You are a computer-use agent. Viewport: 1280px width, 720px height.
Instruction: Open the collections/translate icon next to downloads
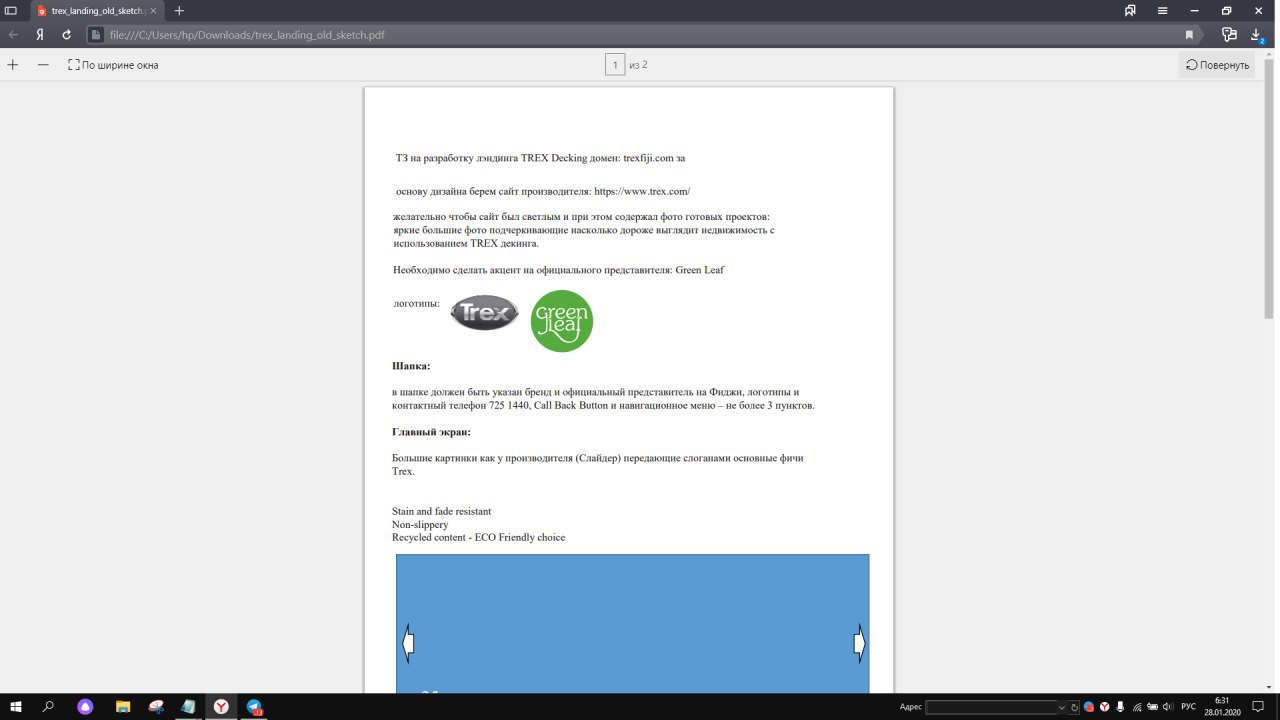[1229, 34]
